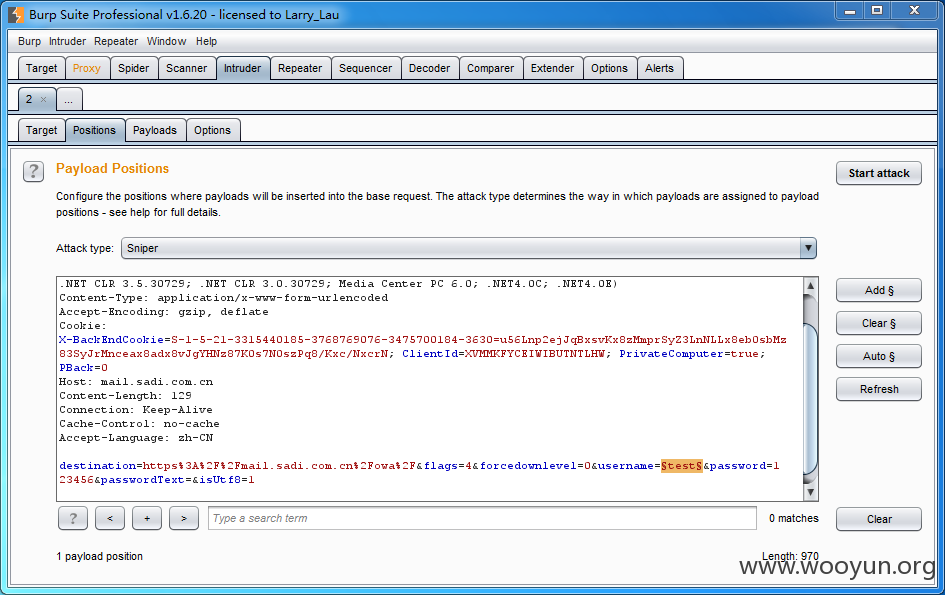
Task: Click the Refresh button
Action: click(879, 389)
